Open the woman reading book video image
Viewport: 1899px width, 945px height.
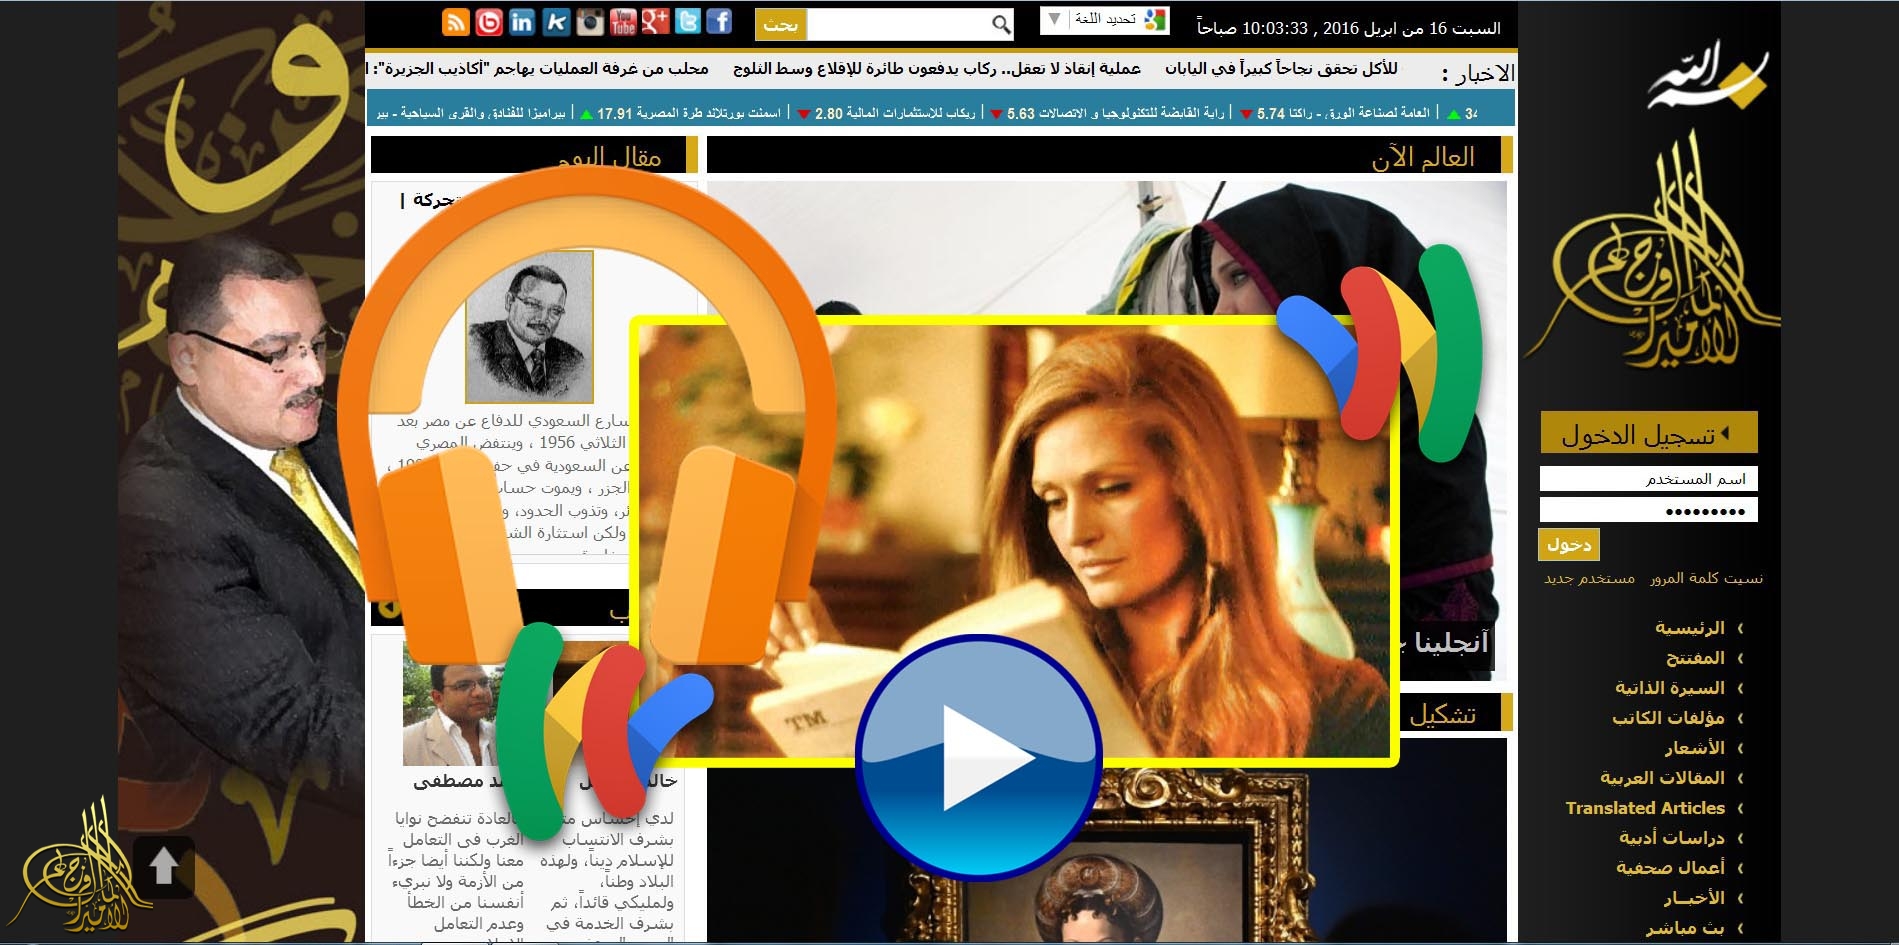click(x=1014, y=540)
